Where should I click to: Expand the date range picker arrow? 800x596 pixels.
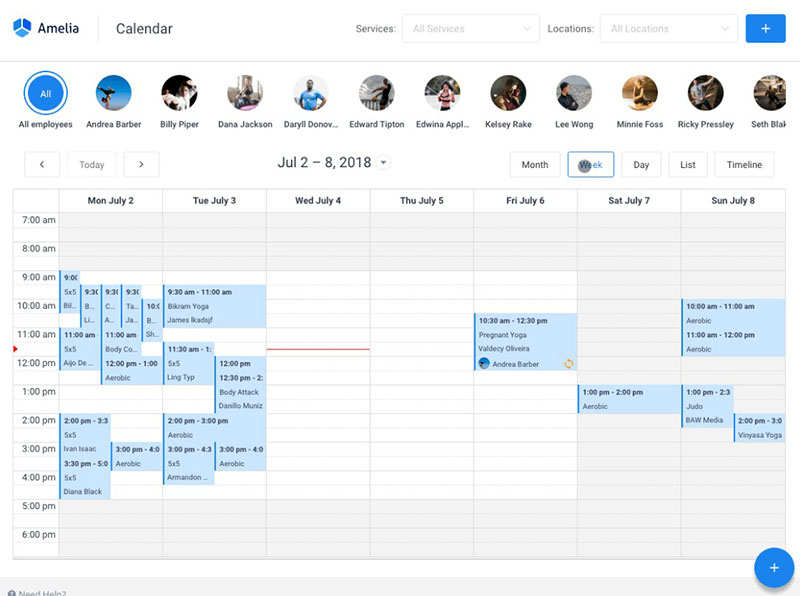384,163
